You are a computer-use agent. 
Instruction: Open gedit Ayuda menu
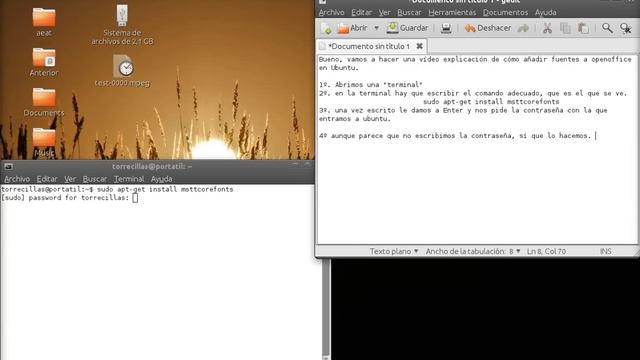tap(545, 13)
